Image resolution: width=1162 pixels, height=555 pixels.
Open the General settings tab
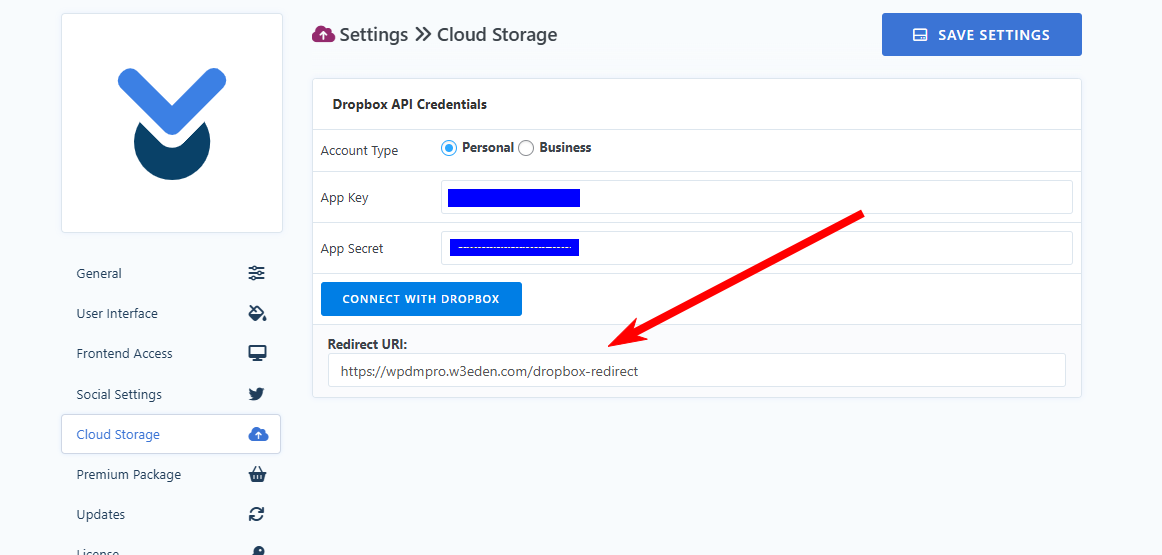coord(171,273)
